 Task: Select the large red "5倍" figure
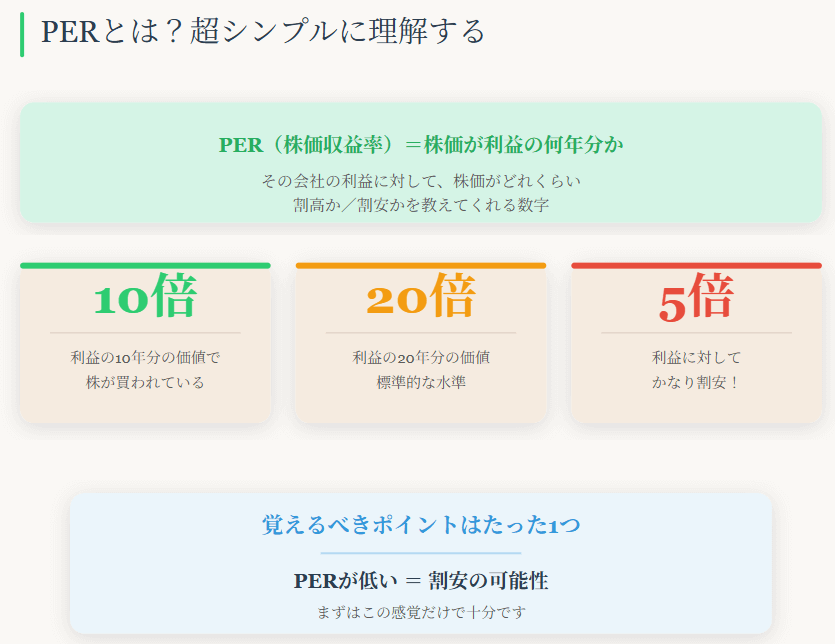tap(696, 299)
